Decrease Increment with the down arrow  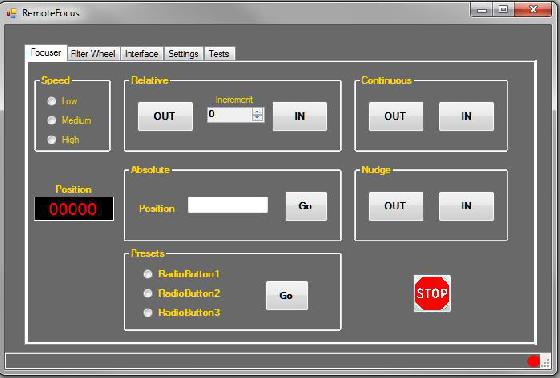pyautogui.click(x=258, y=118)
